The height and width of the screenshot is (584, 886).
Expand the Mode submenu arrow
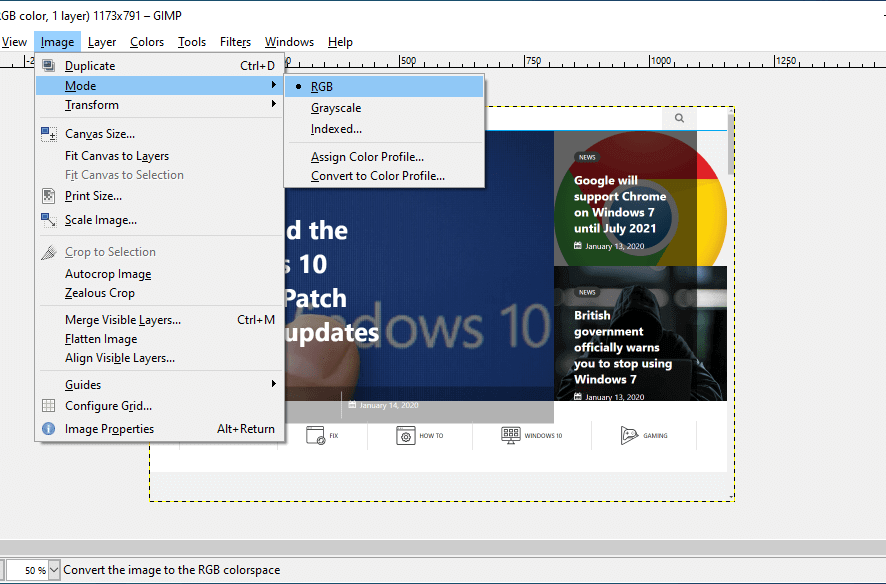273,85
